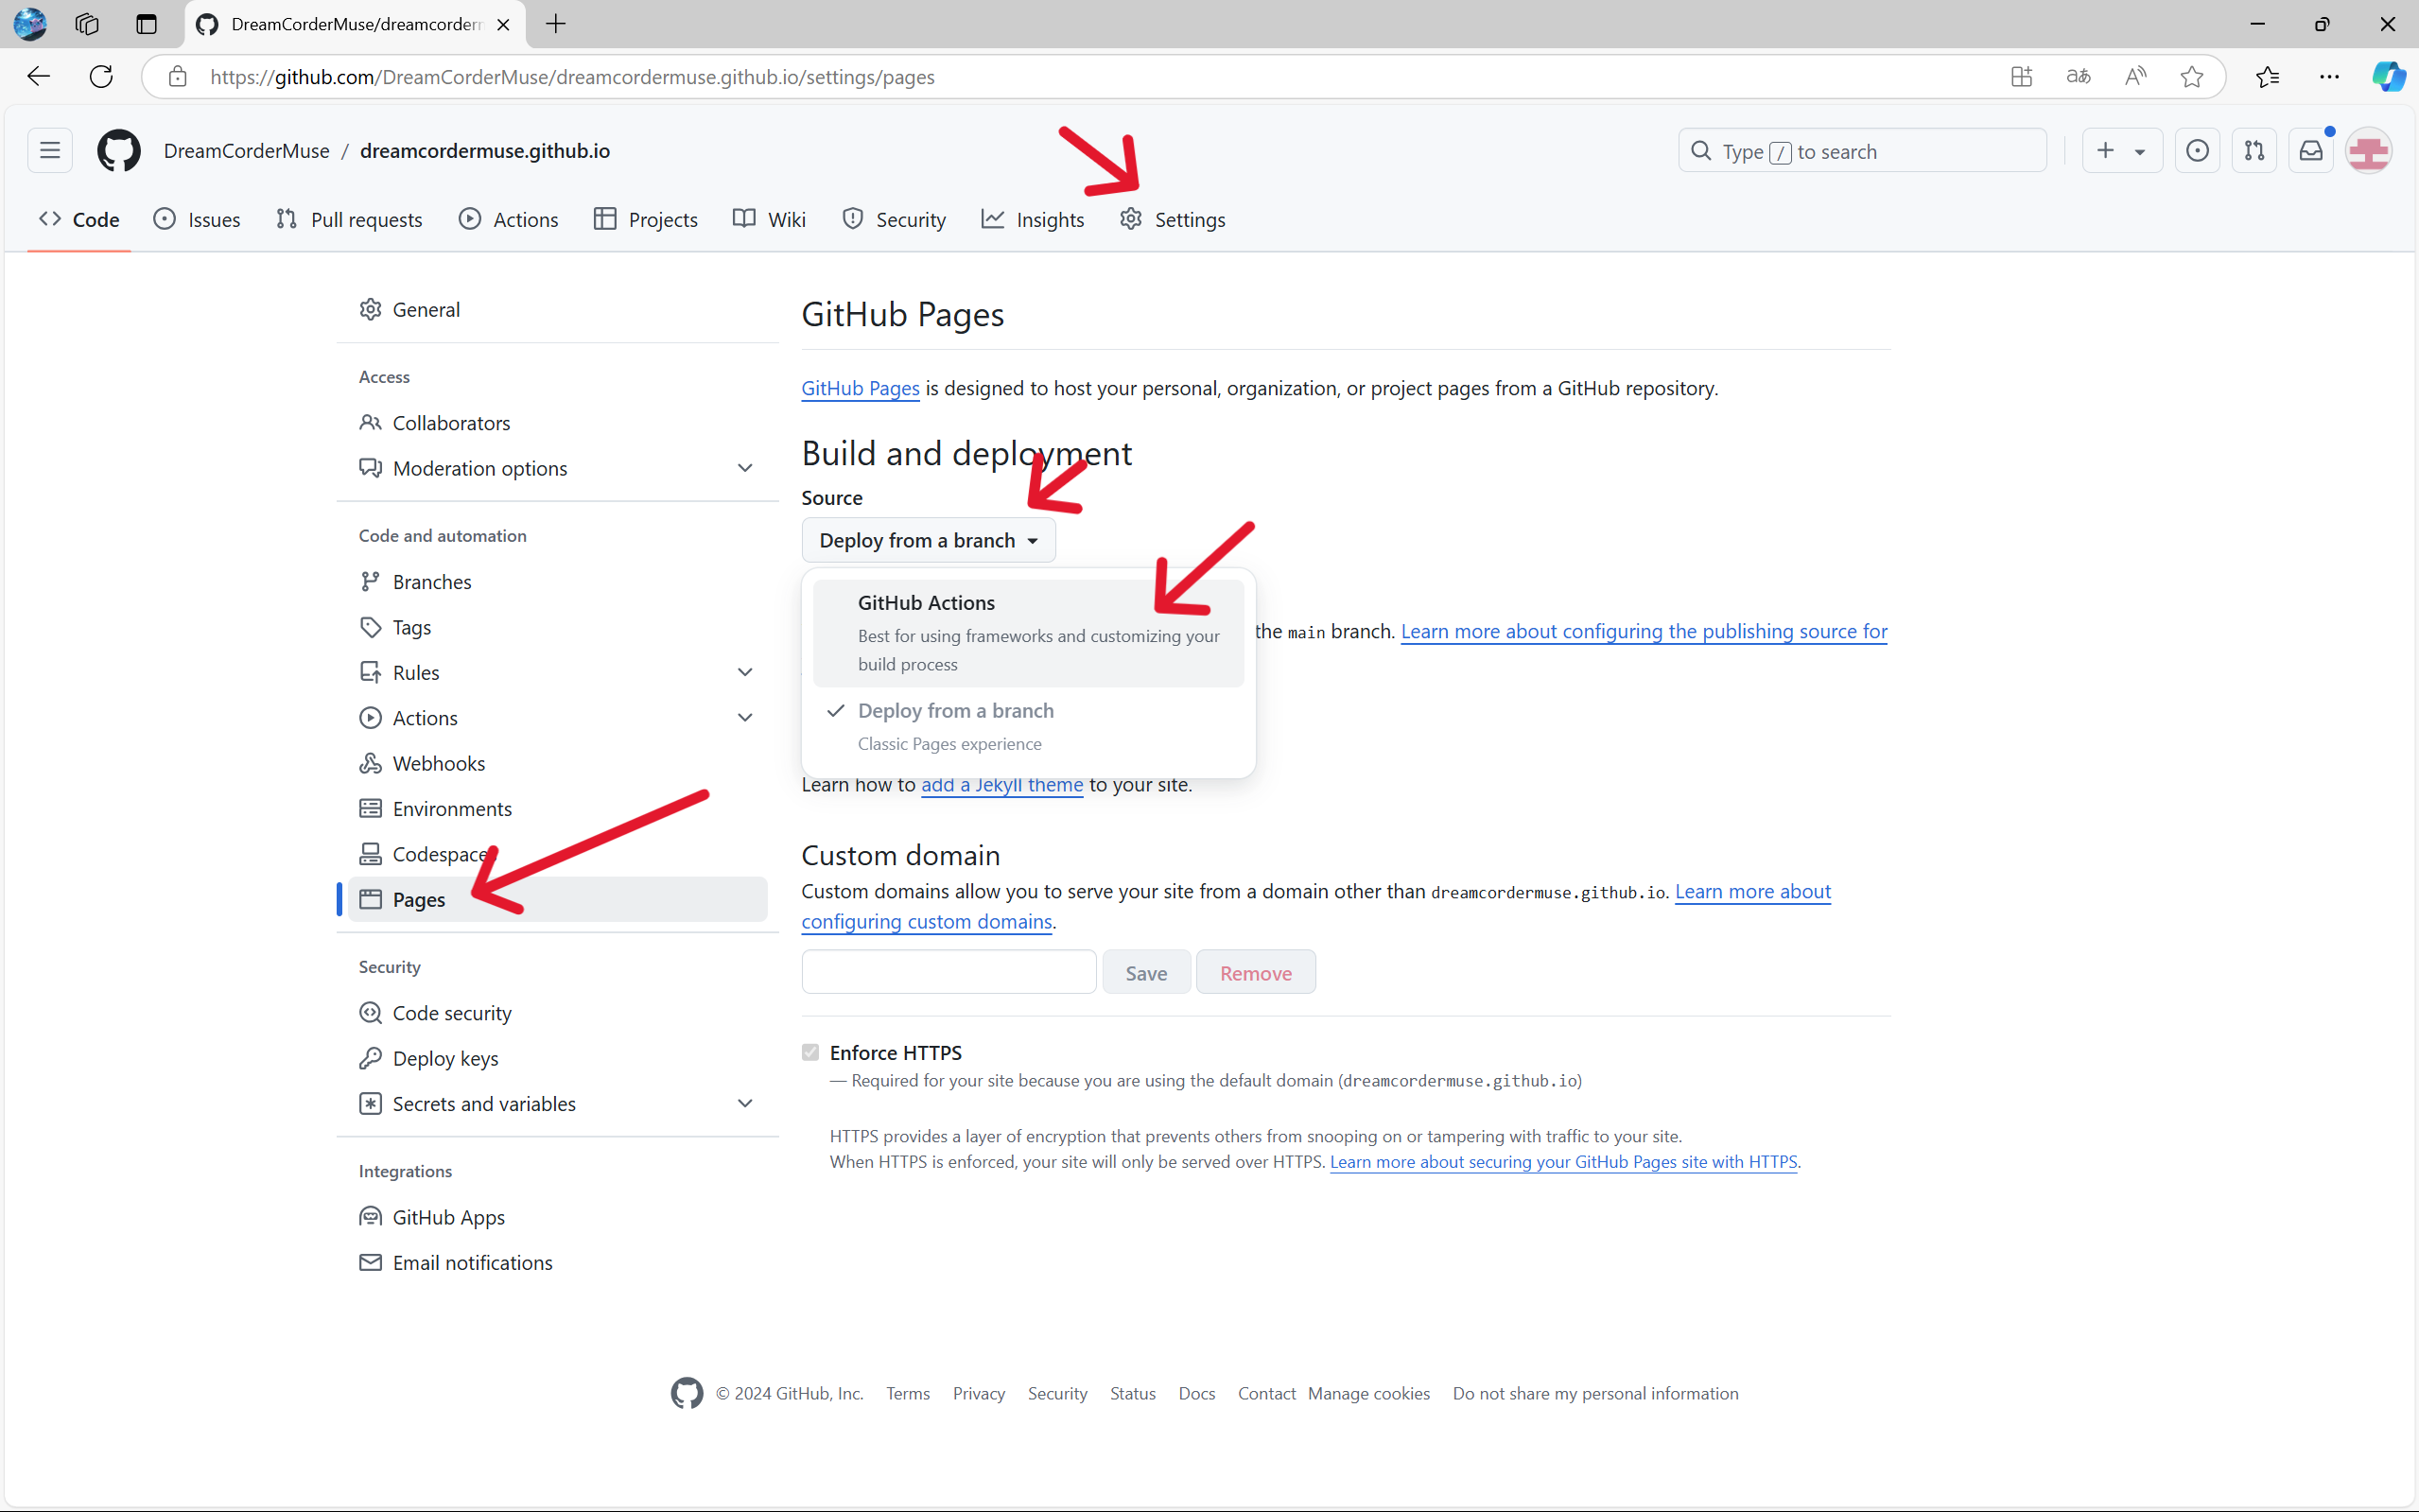
Task: Click the browser profile globe icon
Action: point(30,24)
